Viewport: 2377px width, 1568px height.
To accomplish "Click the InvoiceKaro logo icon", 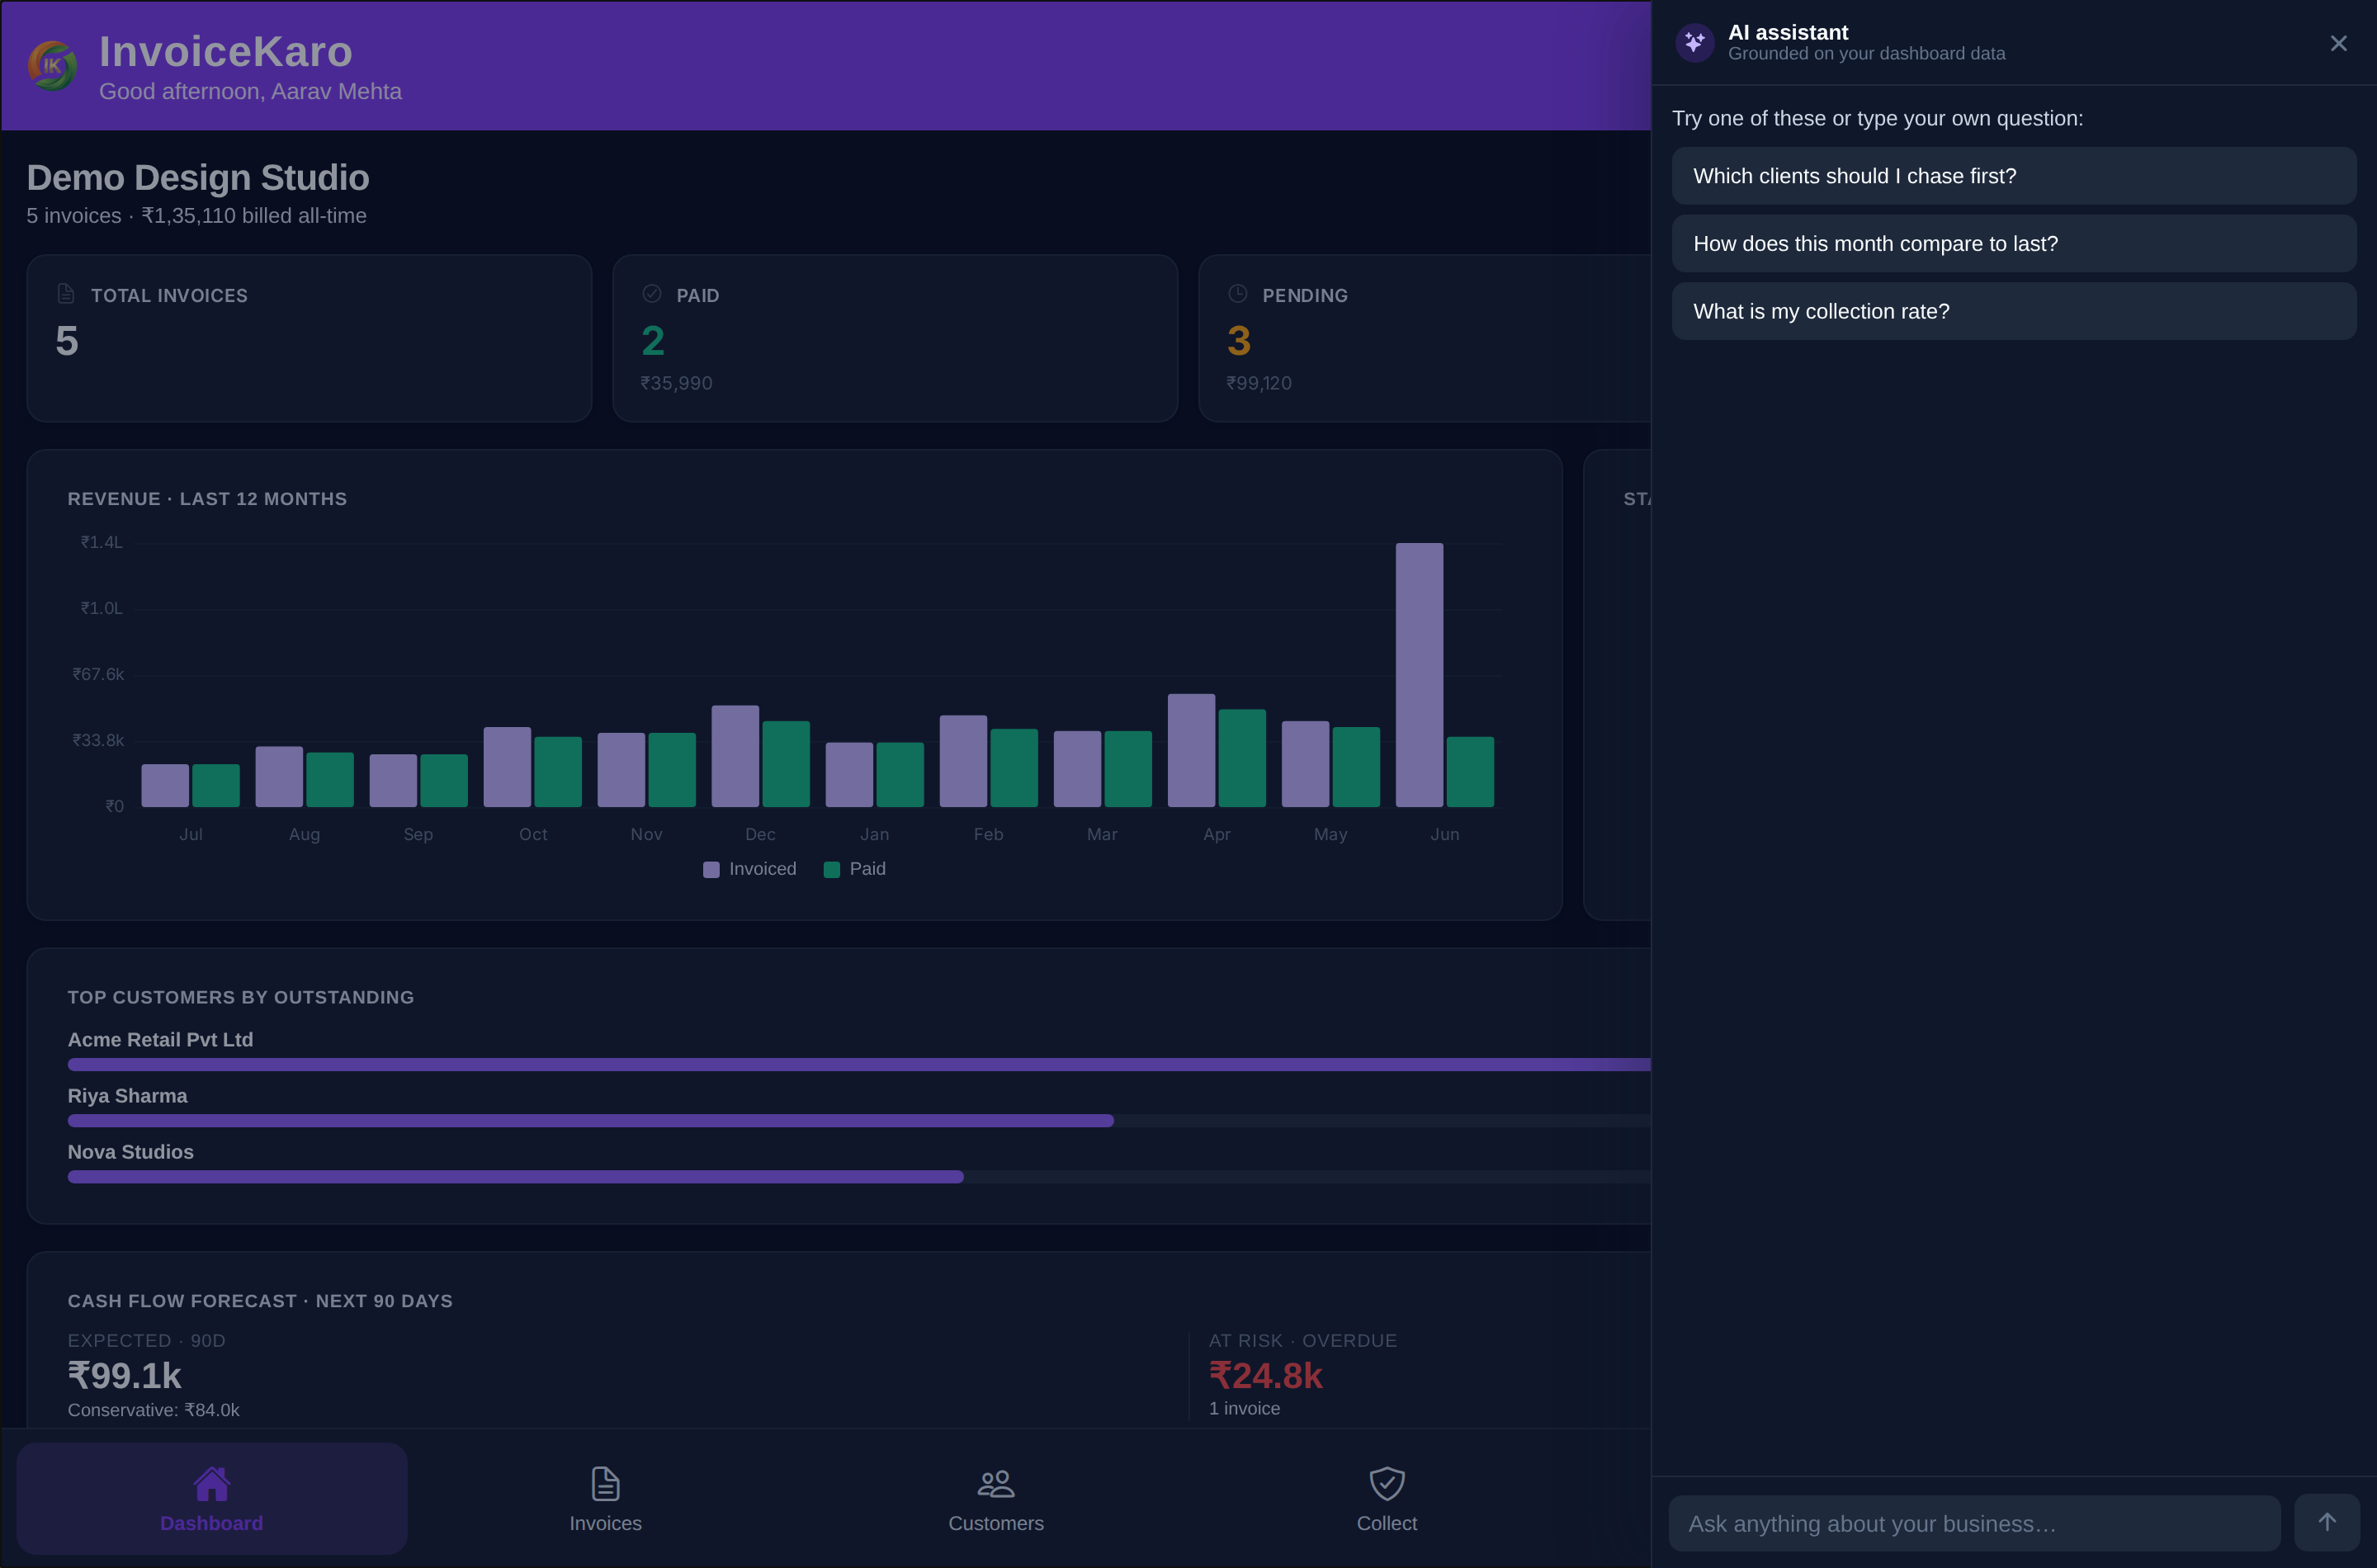I will [52, 66].
